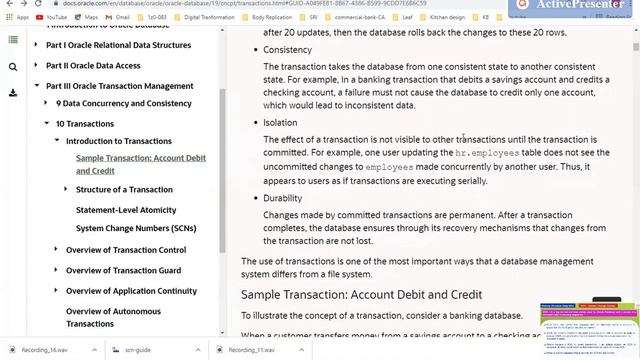Open Recording_11.wav download item

(x=251, y=350)
